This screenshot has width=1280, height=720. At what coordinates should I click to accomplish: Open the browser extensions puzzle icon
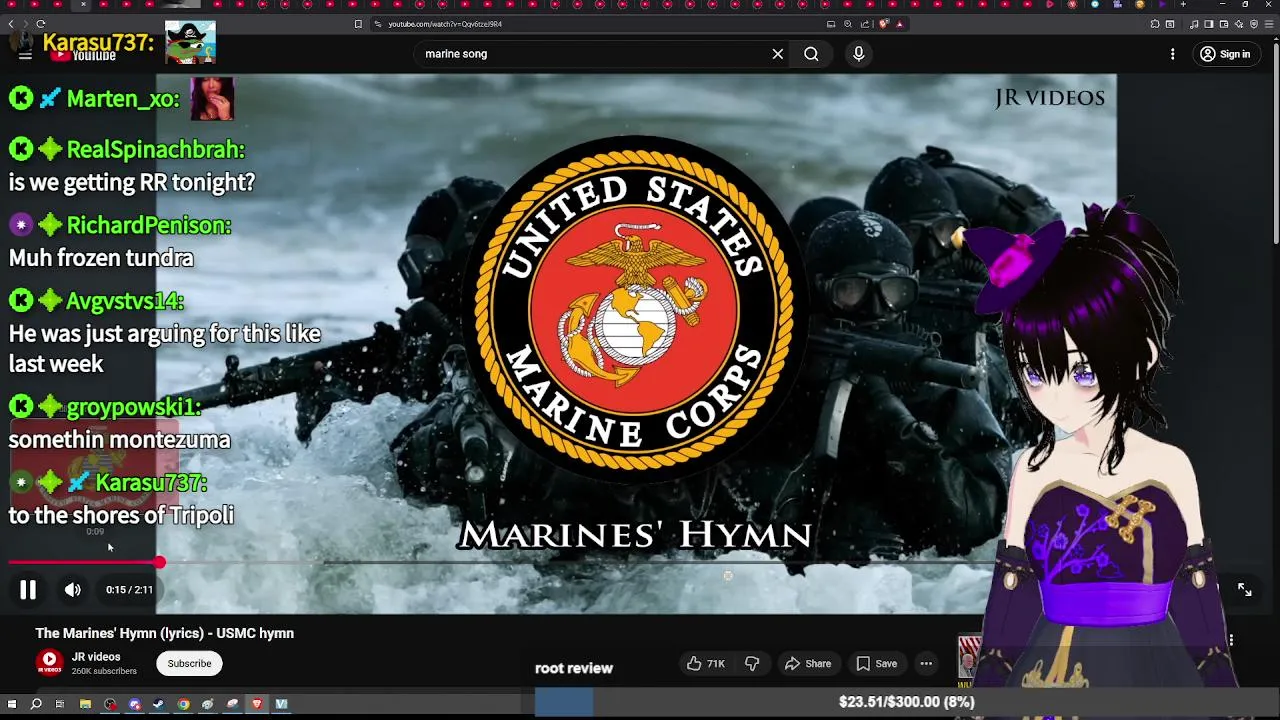(1155, 24)
